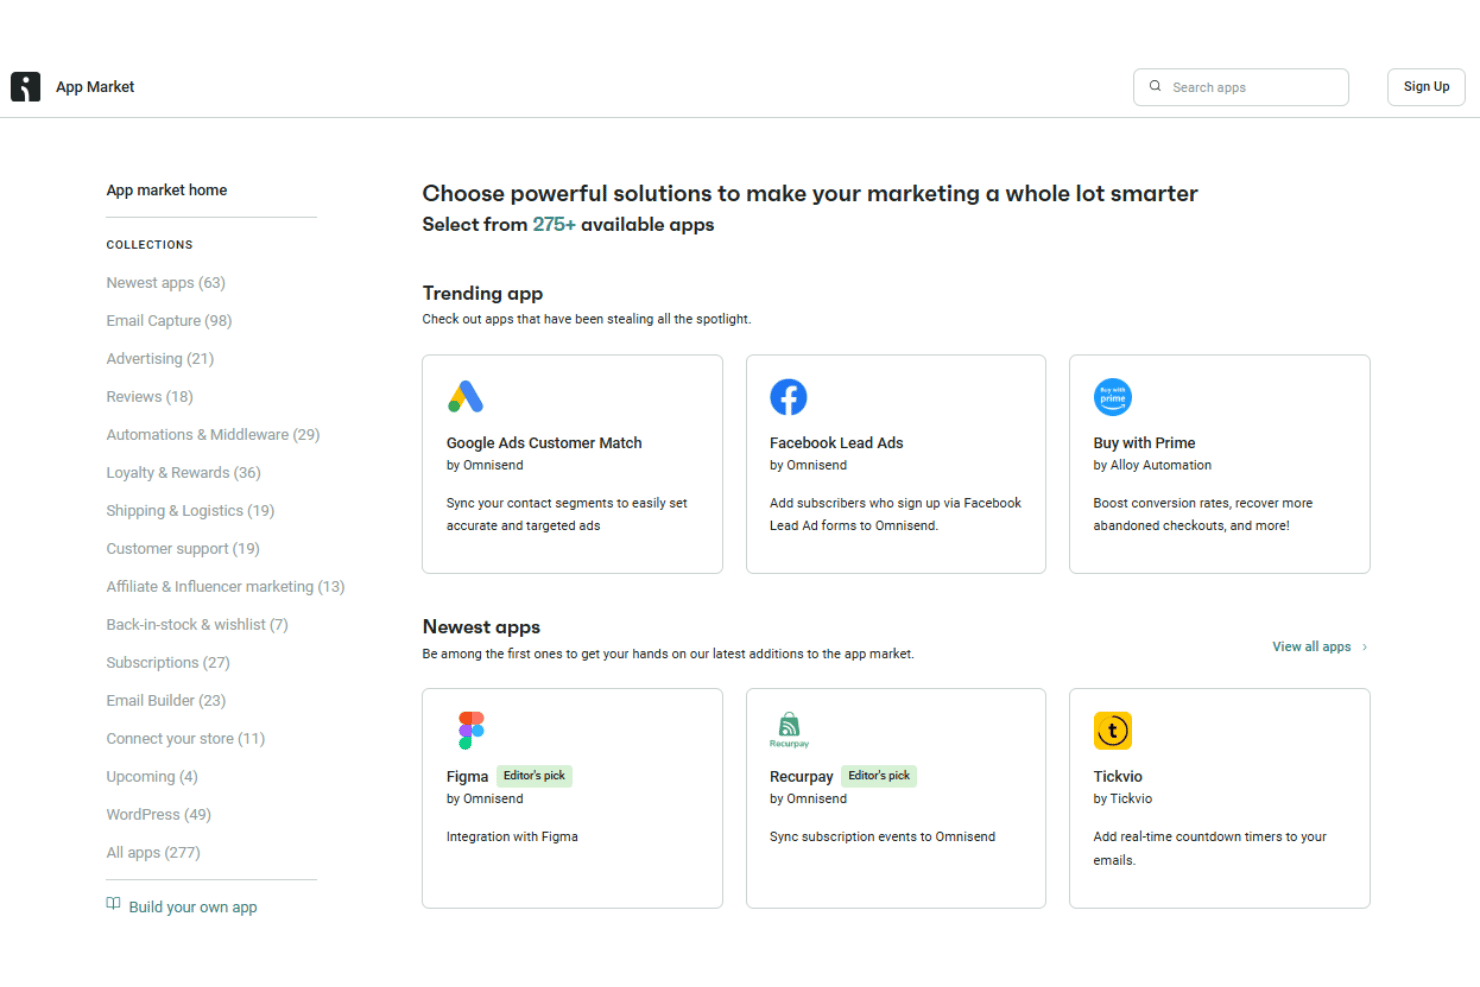Select Shipping & Logistics (19)
The height and width of the screenshot is (987, 1480).
click(190, 511)
